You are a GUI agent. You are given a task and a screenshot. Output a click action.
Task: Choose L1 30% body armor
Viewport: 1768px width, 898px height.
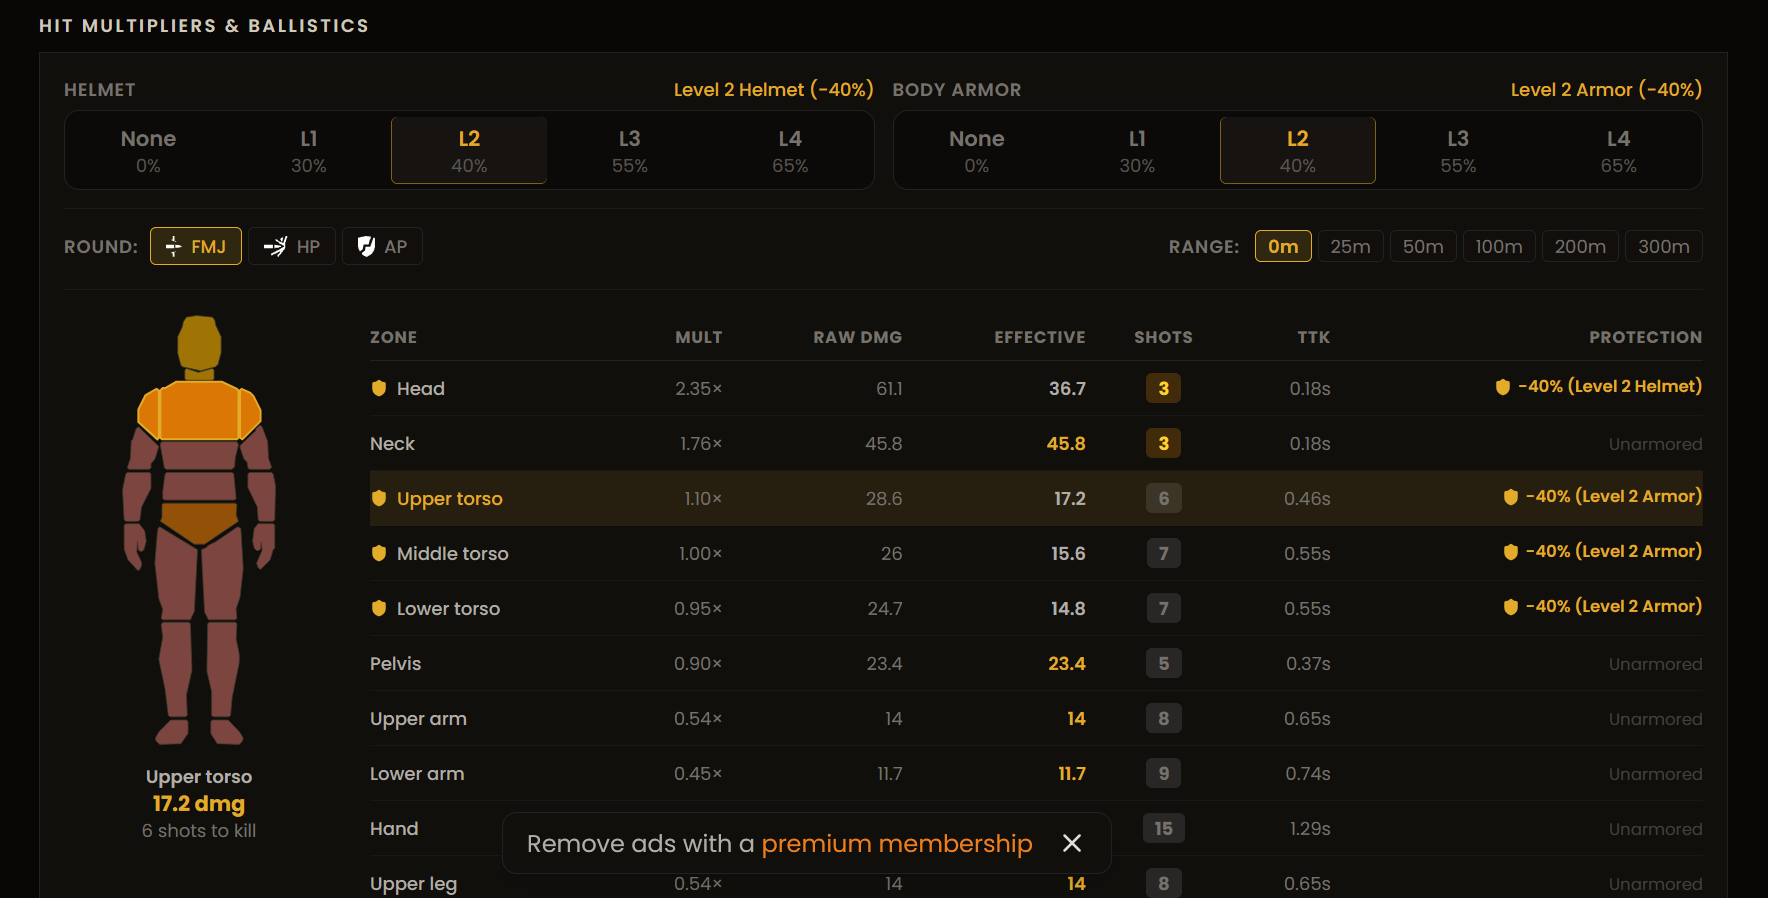1137,150
